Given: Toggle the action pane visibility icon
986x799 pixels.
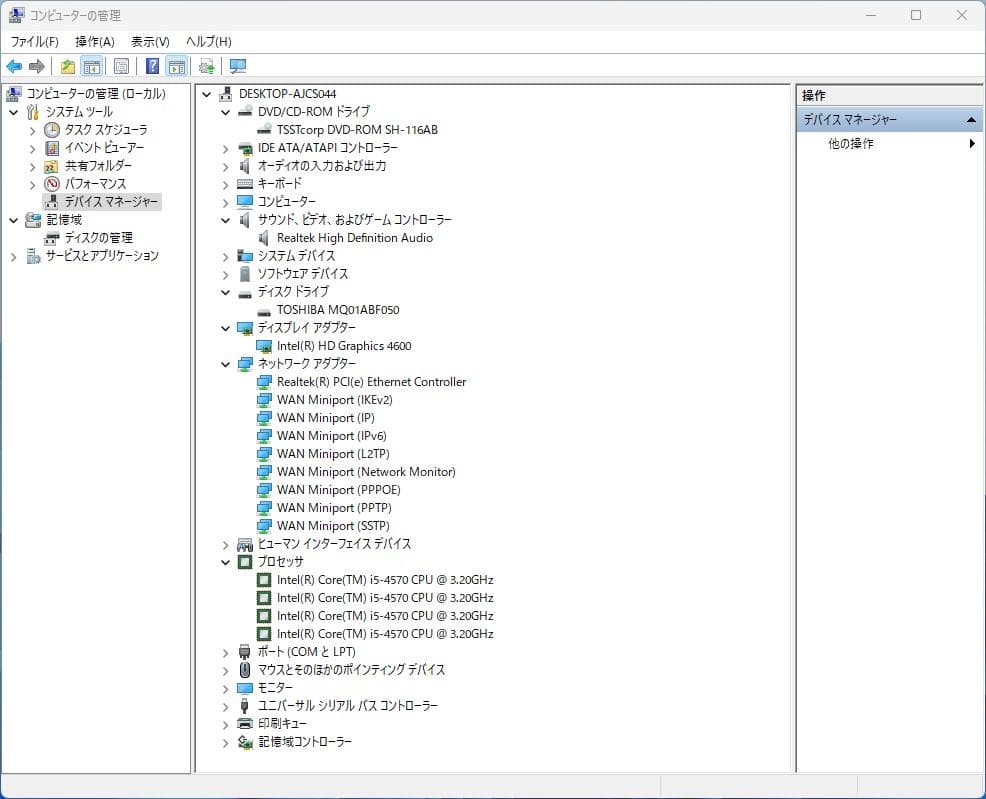Looking at the screenshot, I should click(x=176, y=66).
